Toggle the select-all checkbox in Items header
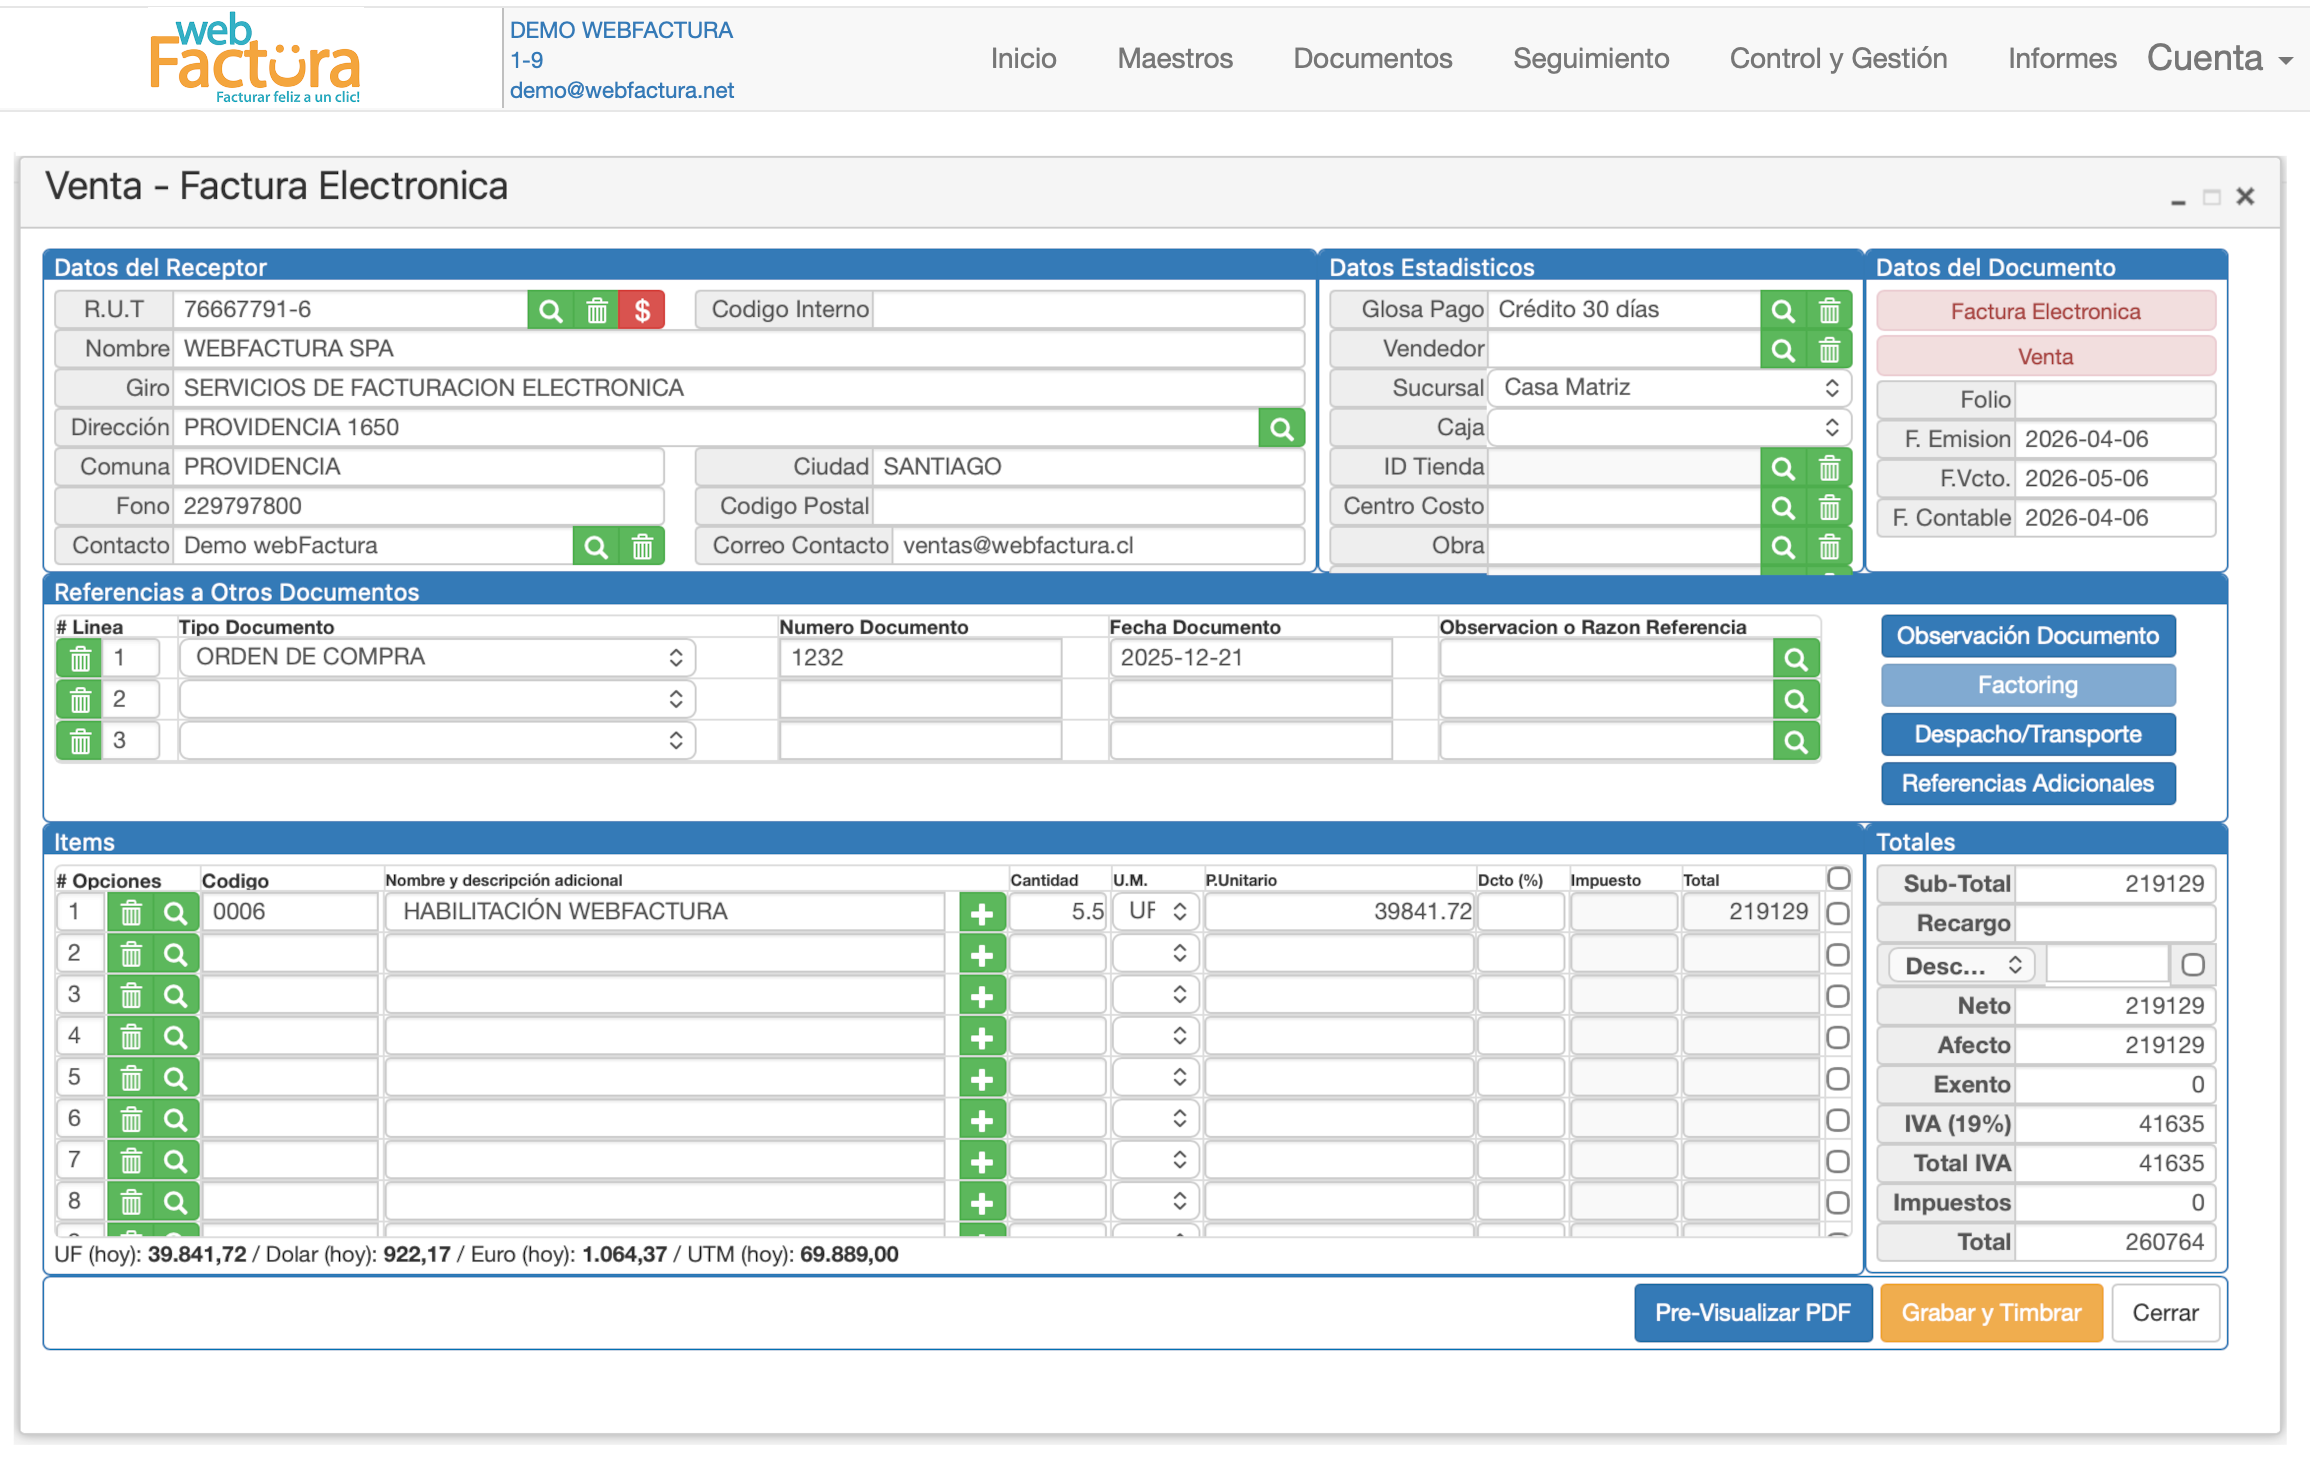2310x1478 pixels. (1838, 879)
